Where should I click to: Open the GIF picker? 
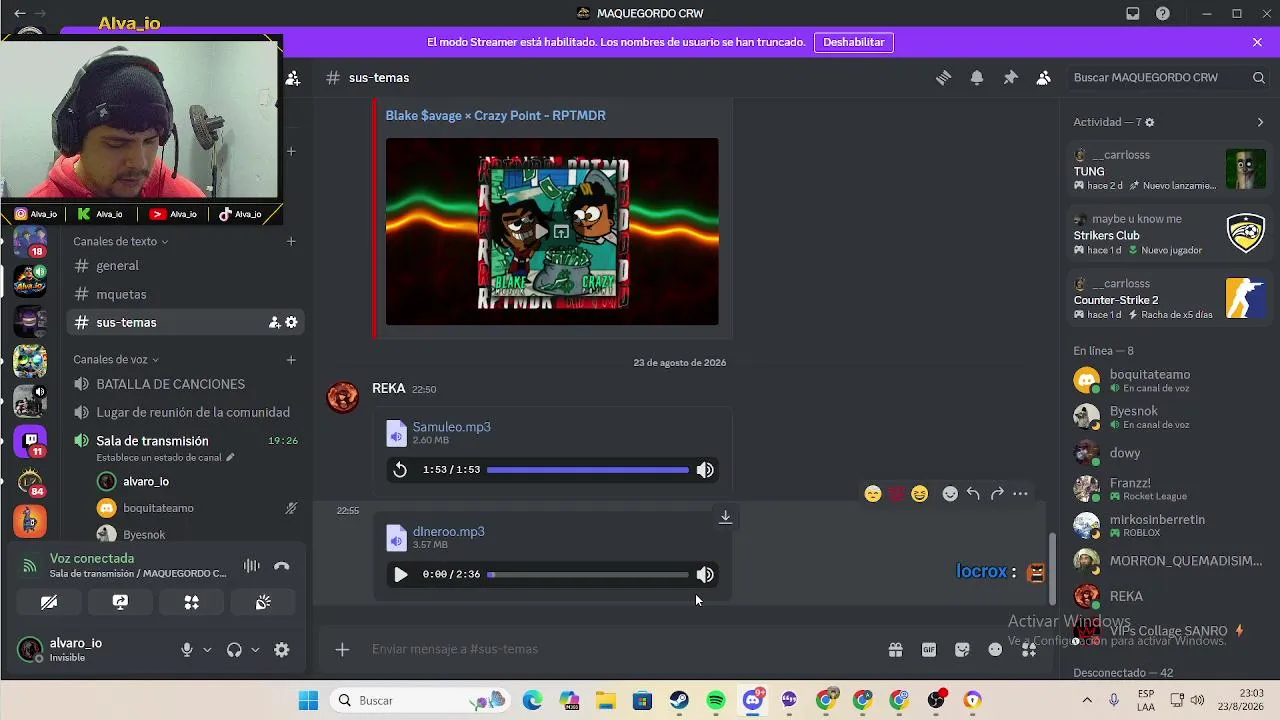[929, 650]
